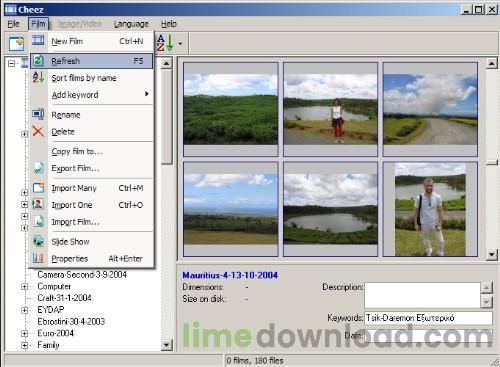Click the Slide Show icon
The image size is (500, 367).
click(x=38, y=241)
